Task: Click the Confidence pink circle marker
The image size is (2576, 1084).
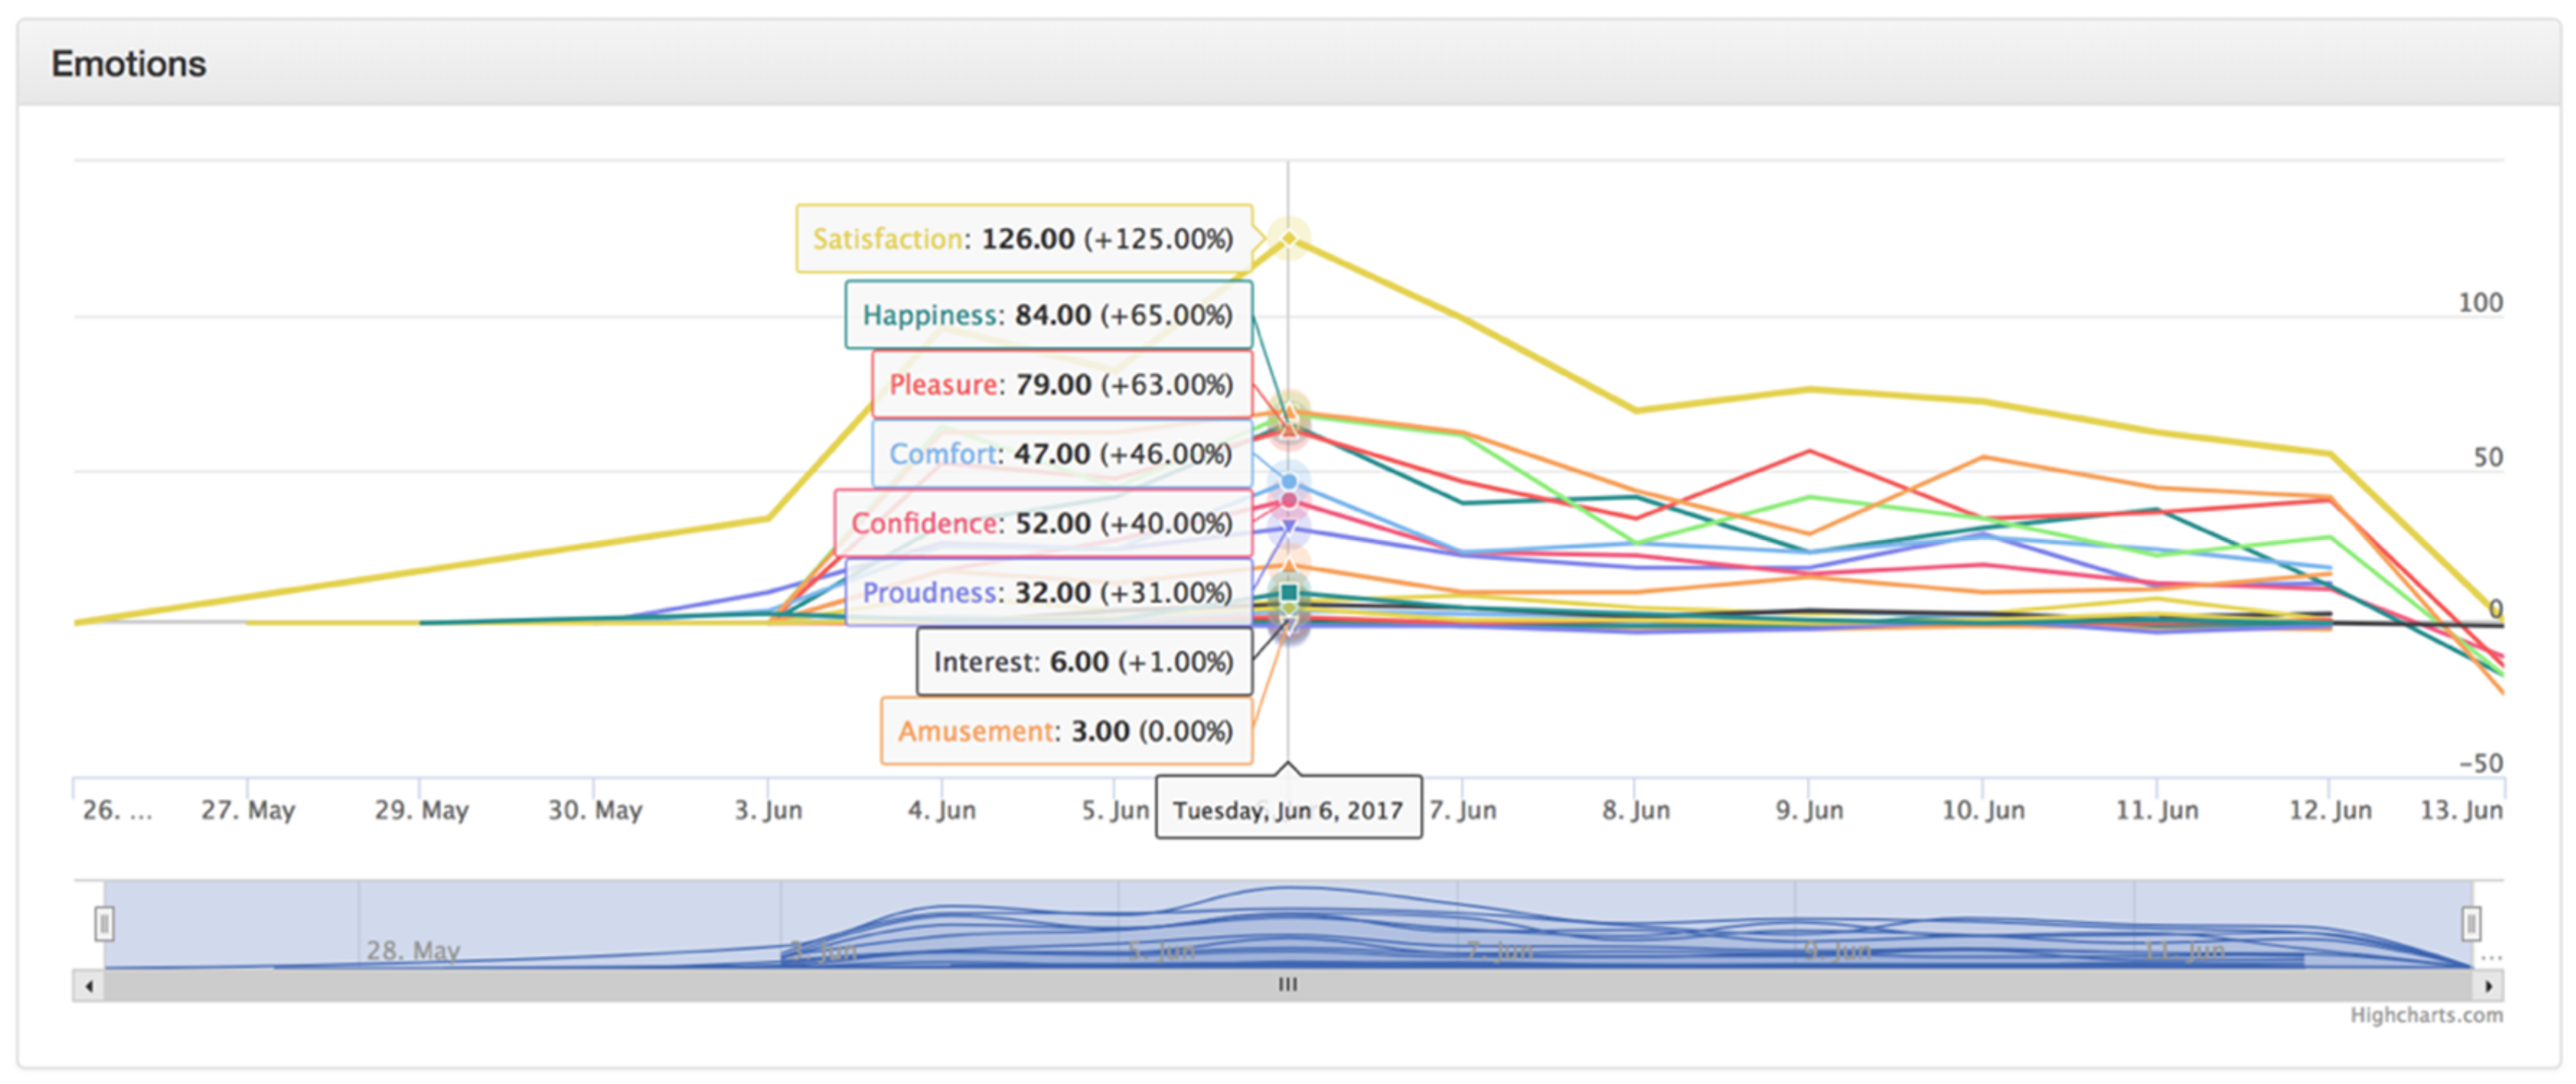Action: click(1289, 500)
